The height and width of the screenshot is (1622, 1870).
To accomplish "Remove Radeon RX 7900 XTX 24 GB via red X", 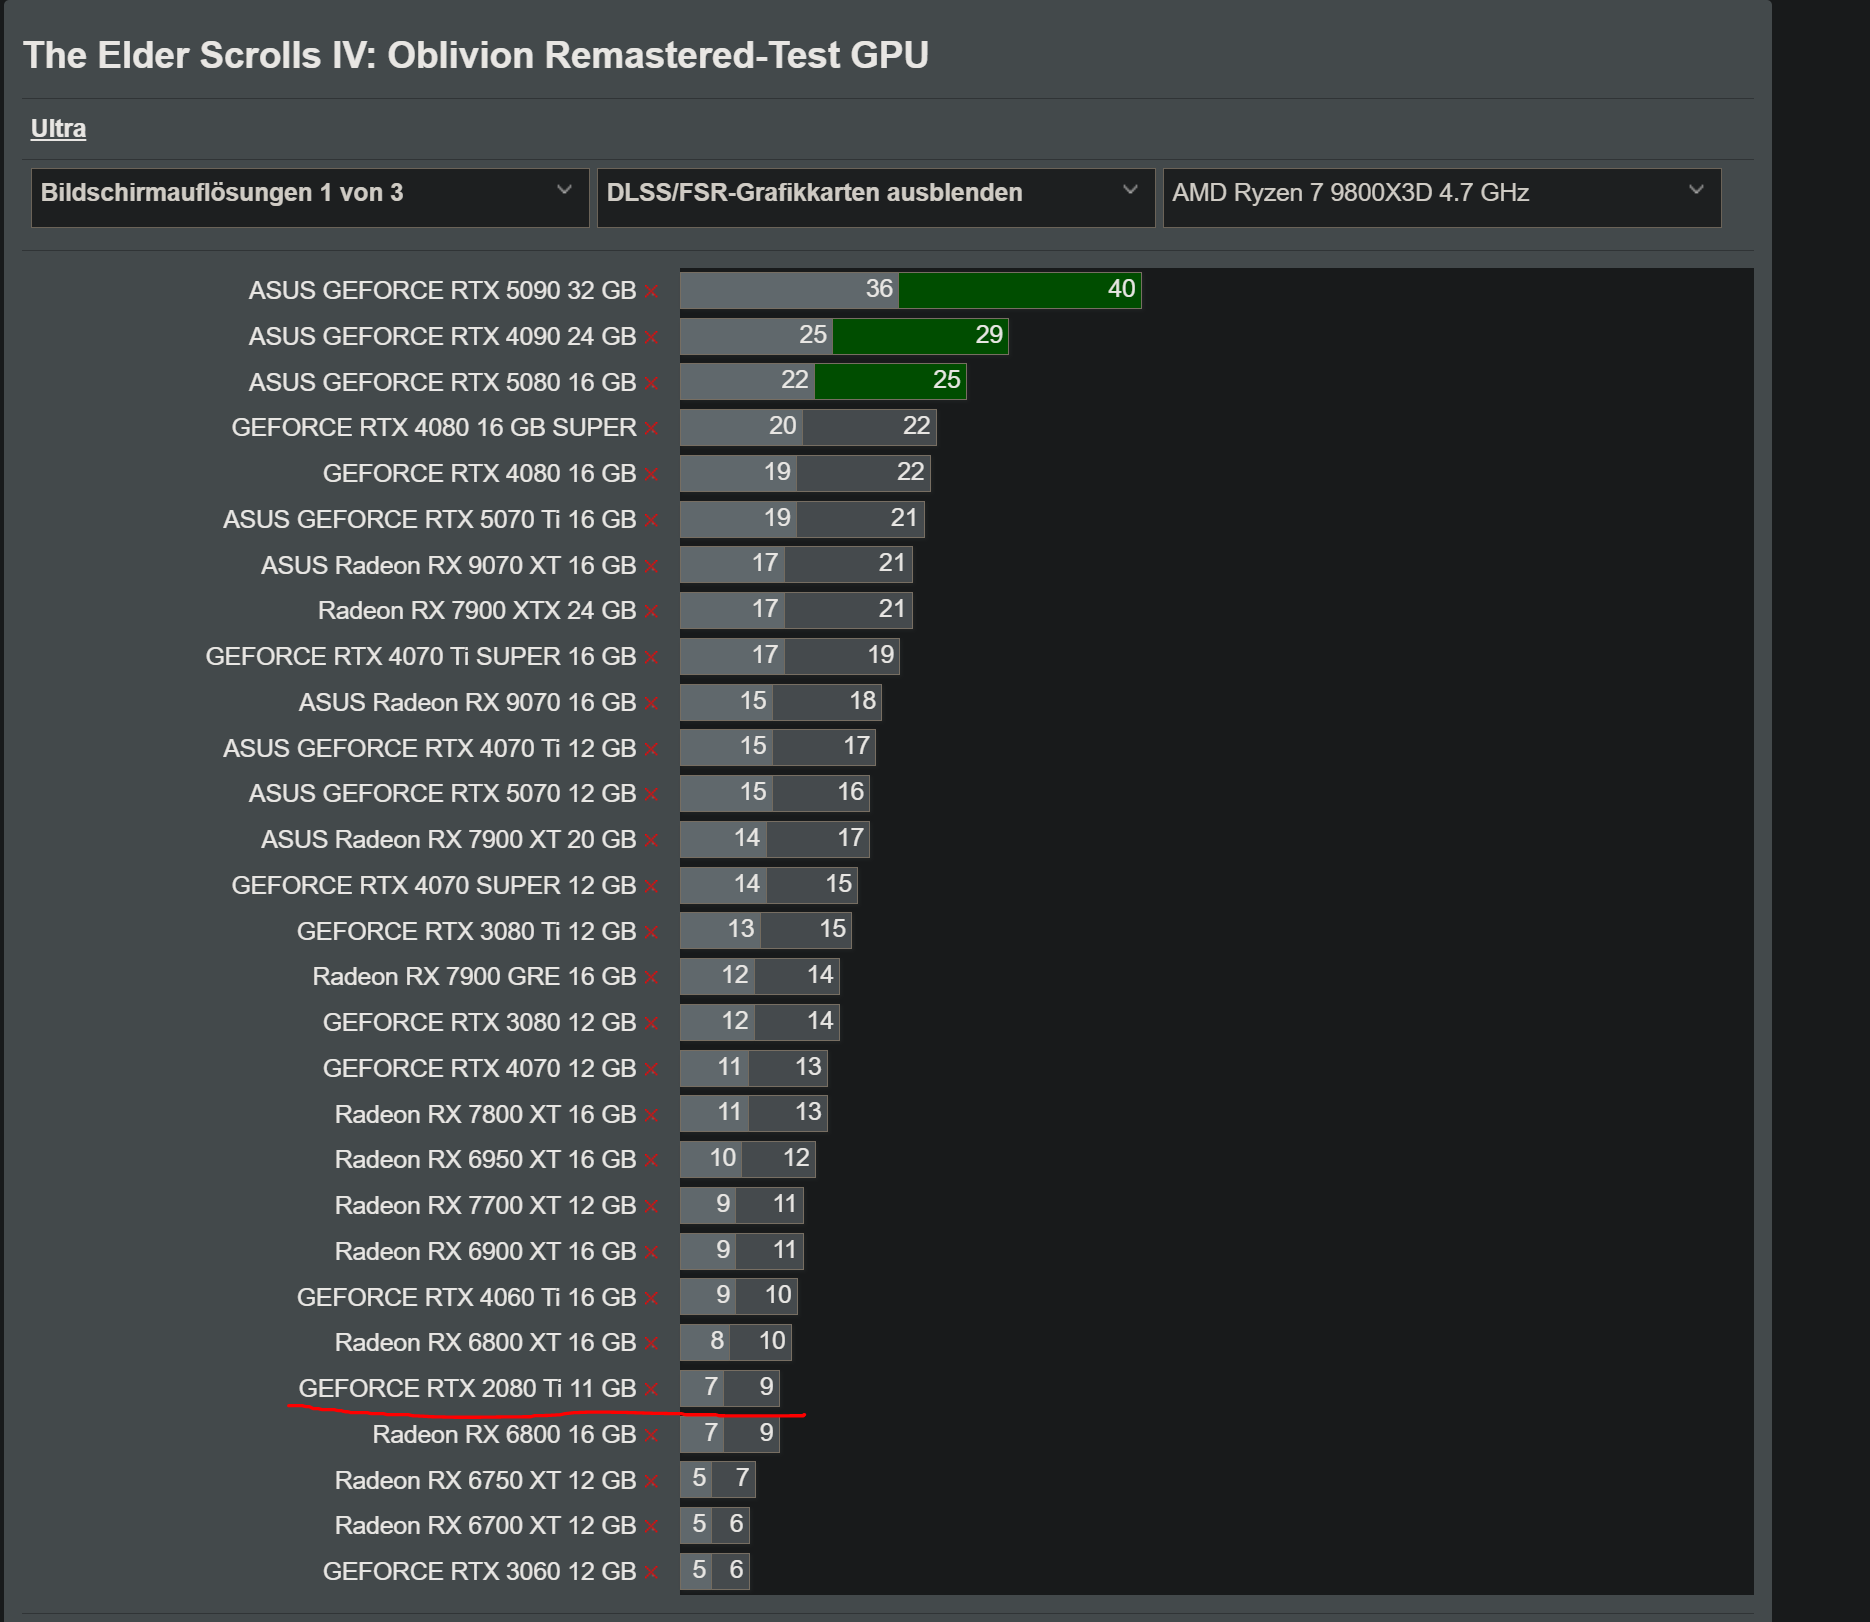I will tap(652, 612).
